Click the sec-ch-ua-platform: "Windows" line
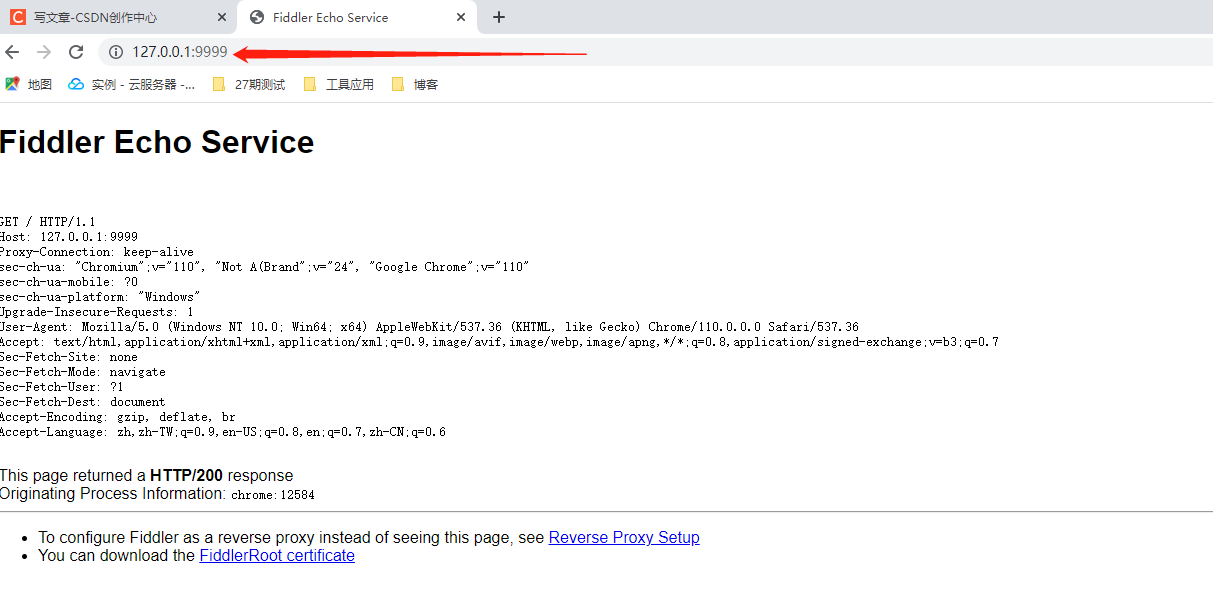This screenshot has height=589, width=1213. click(100, 297)
